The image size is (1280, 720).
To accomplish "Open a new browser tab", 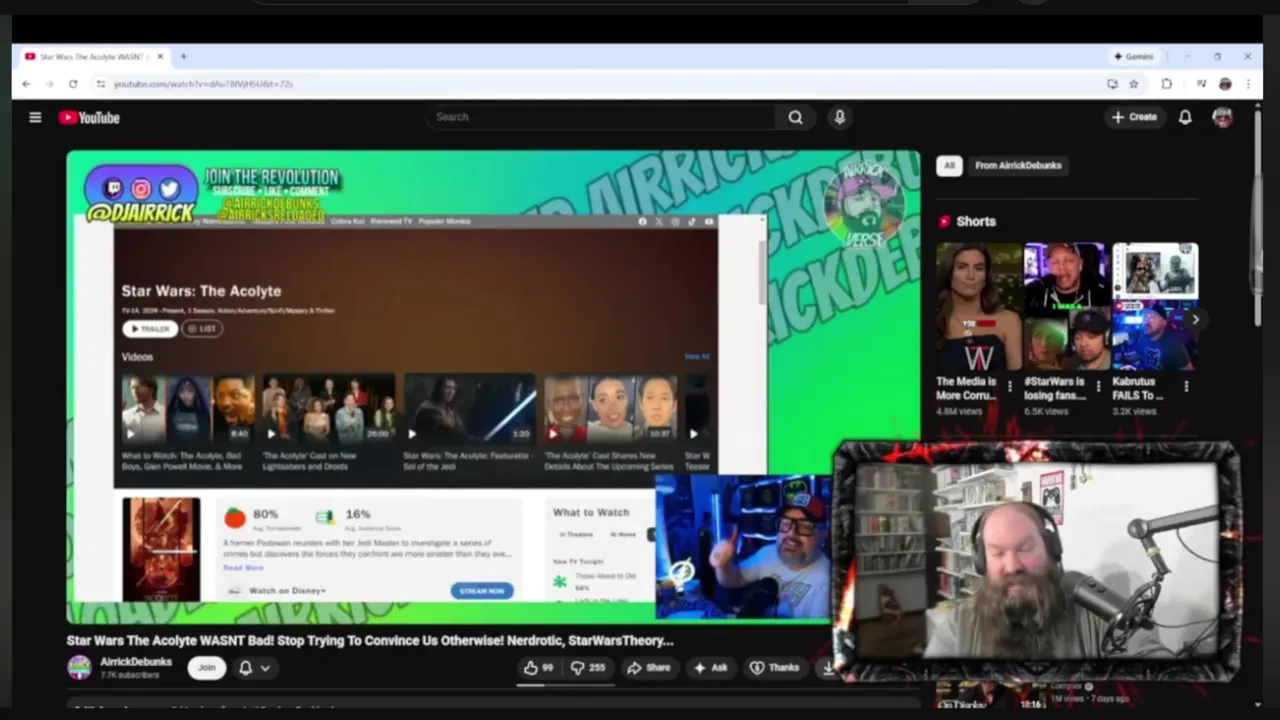I will tap(183, 57).
